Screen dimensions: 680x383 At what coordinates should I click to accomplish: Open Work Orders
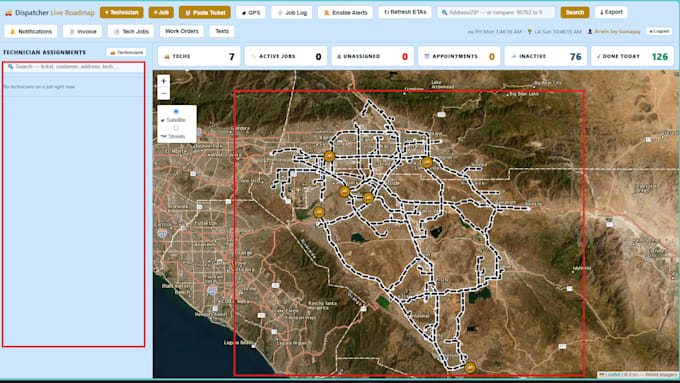coord(182,31)
